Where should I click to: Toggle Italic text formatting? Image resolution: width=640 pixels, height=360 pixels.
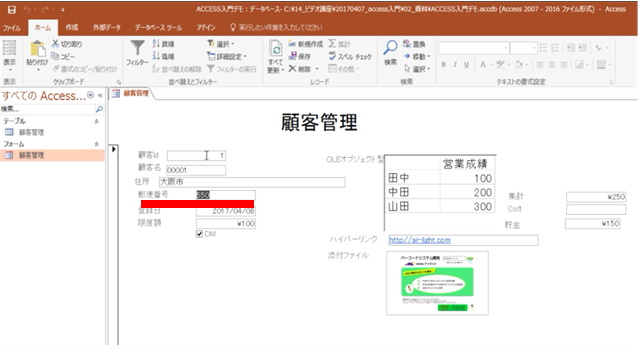click(455, 64)
